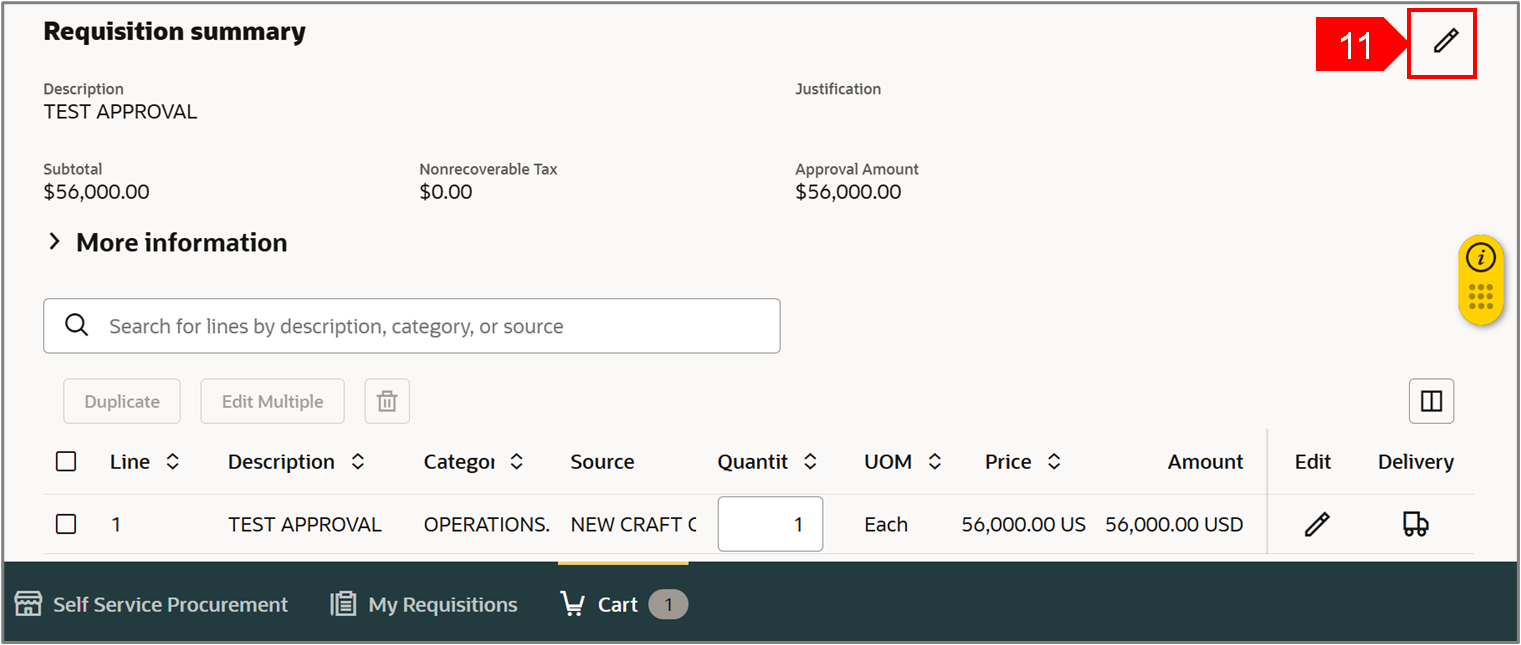This screenshot has height=645, width=1521.
Task: Go to Self Service Procurement tab
Action: pos(152,605)
